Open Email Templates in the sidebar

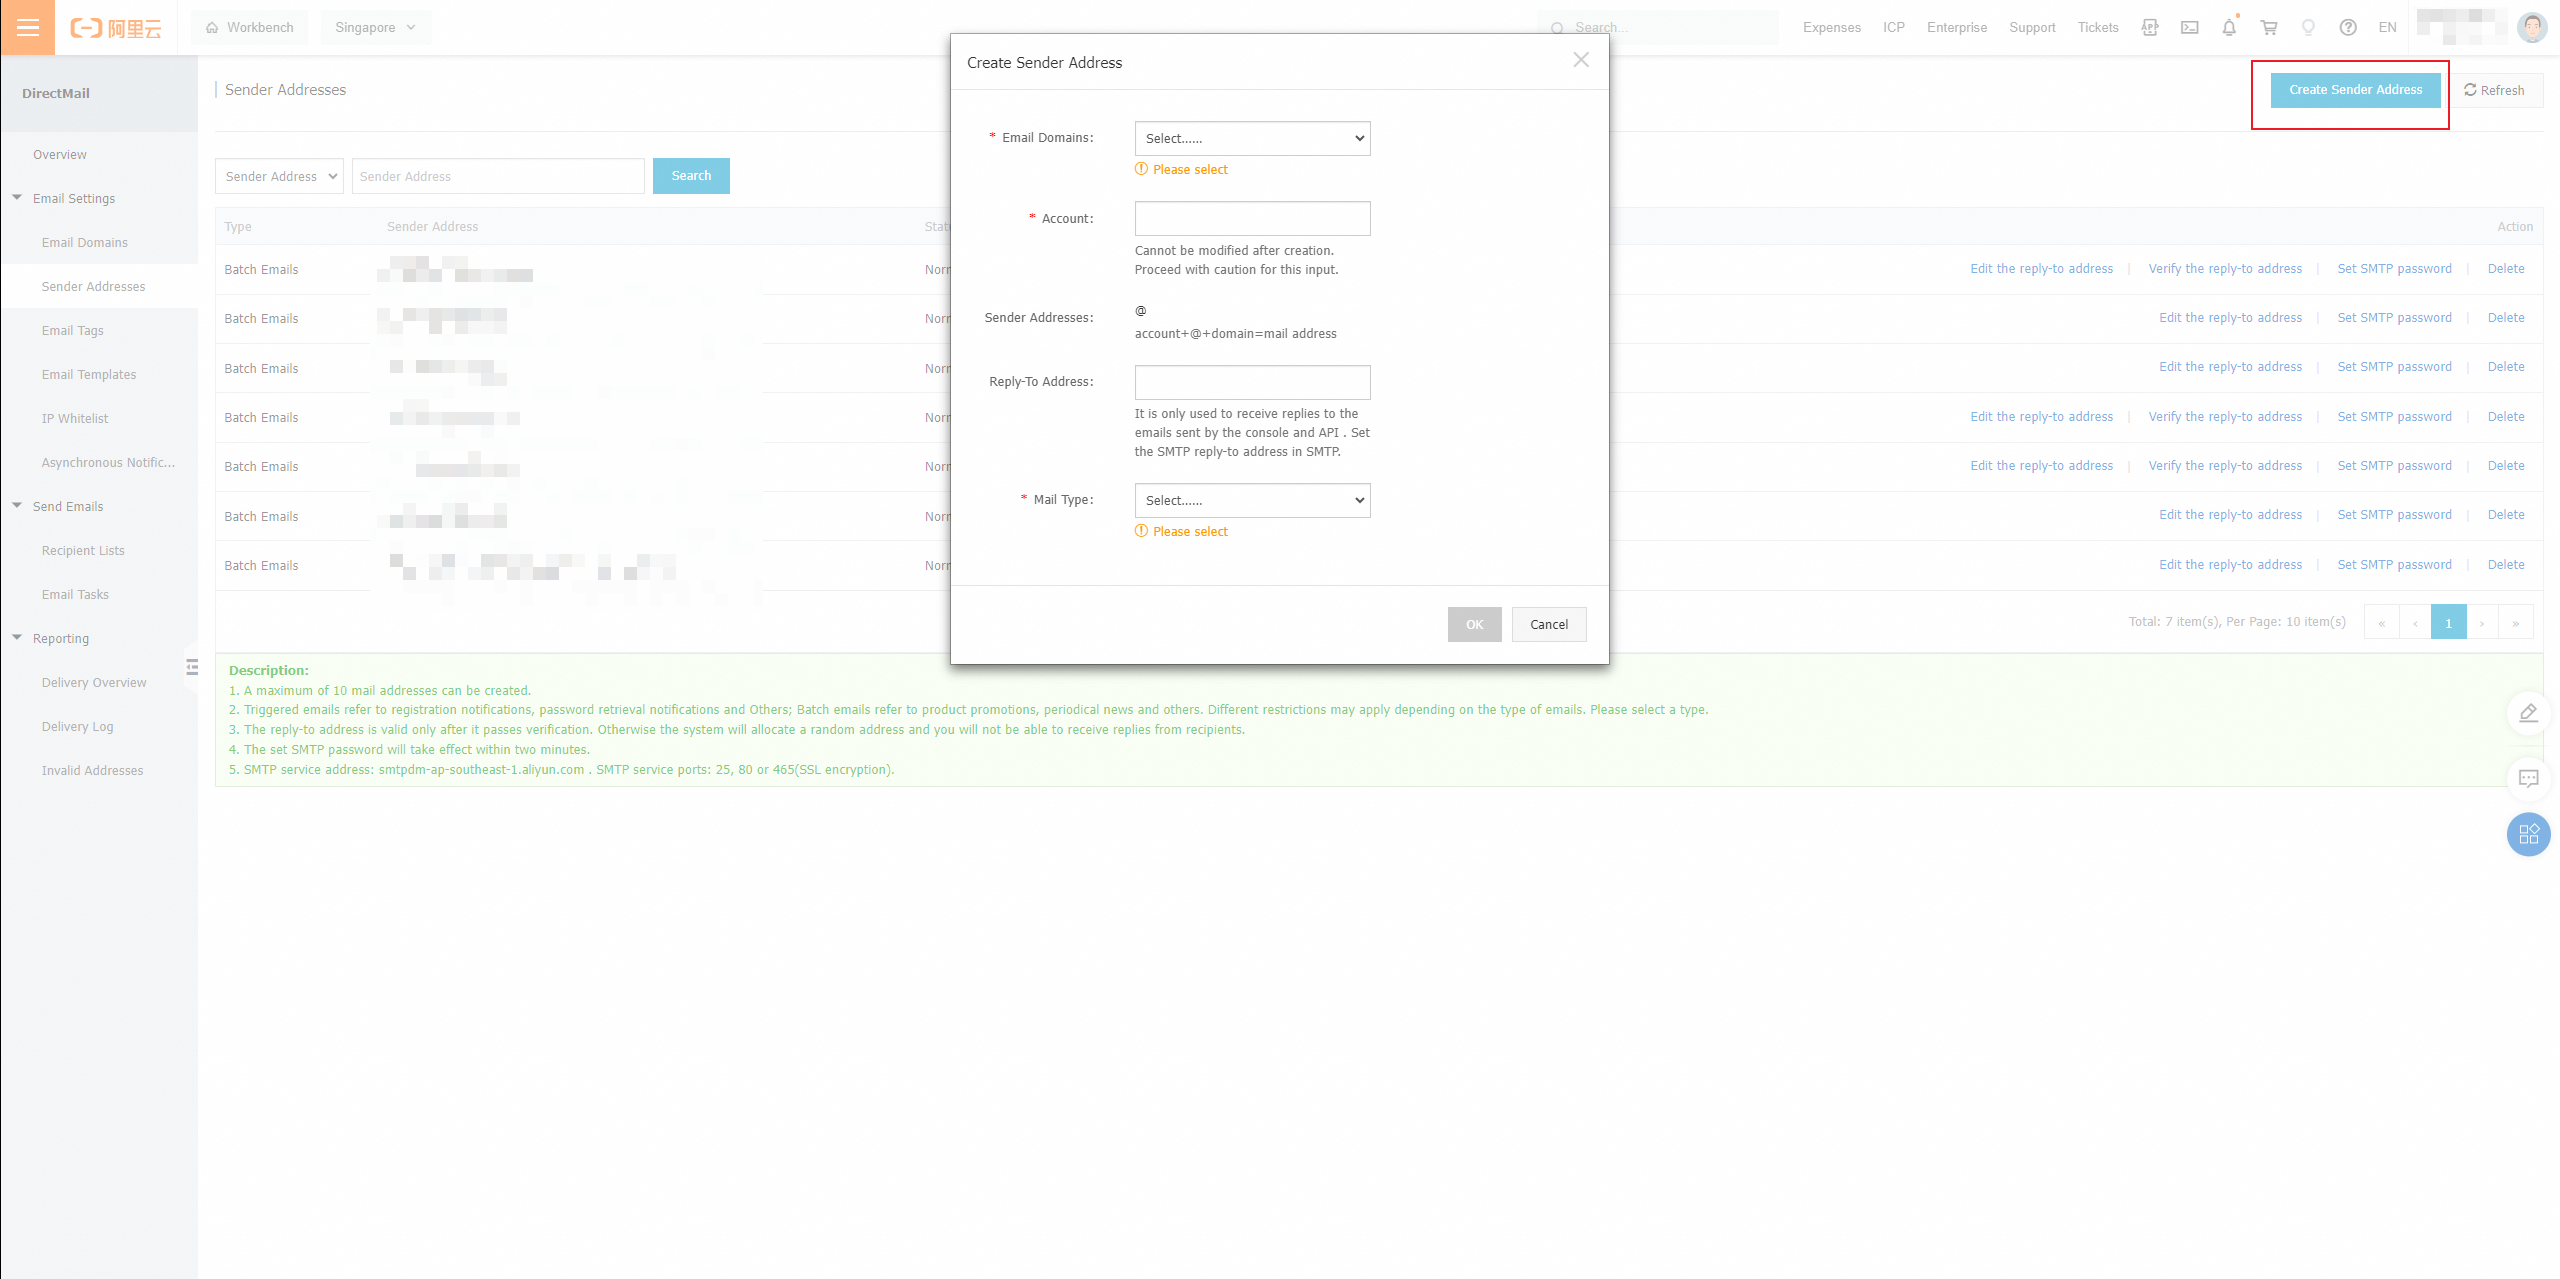tap(89, 374)
